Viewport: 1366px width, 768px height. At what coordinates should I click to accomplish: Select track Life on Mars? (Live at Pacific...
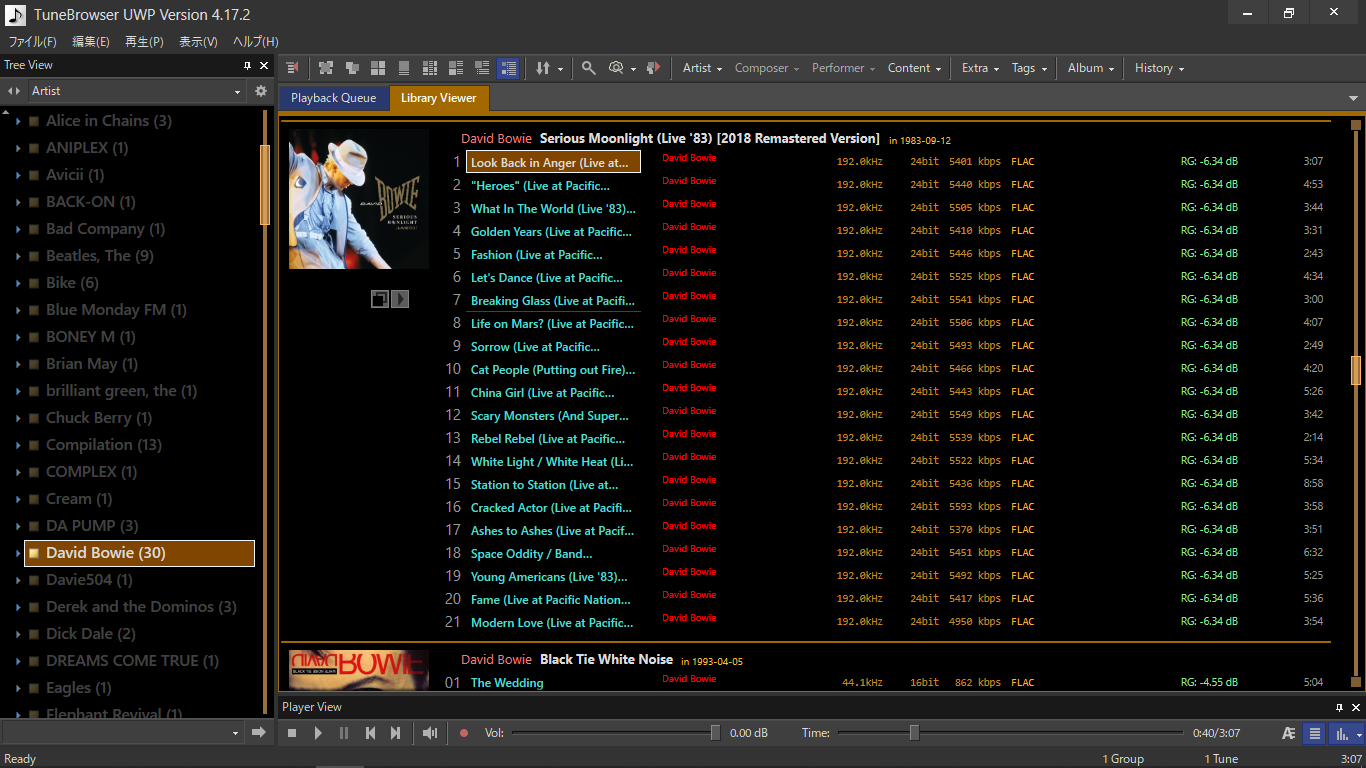552,324
